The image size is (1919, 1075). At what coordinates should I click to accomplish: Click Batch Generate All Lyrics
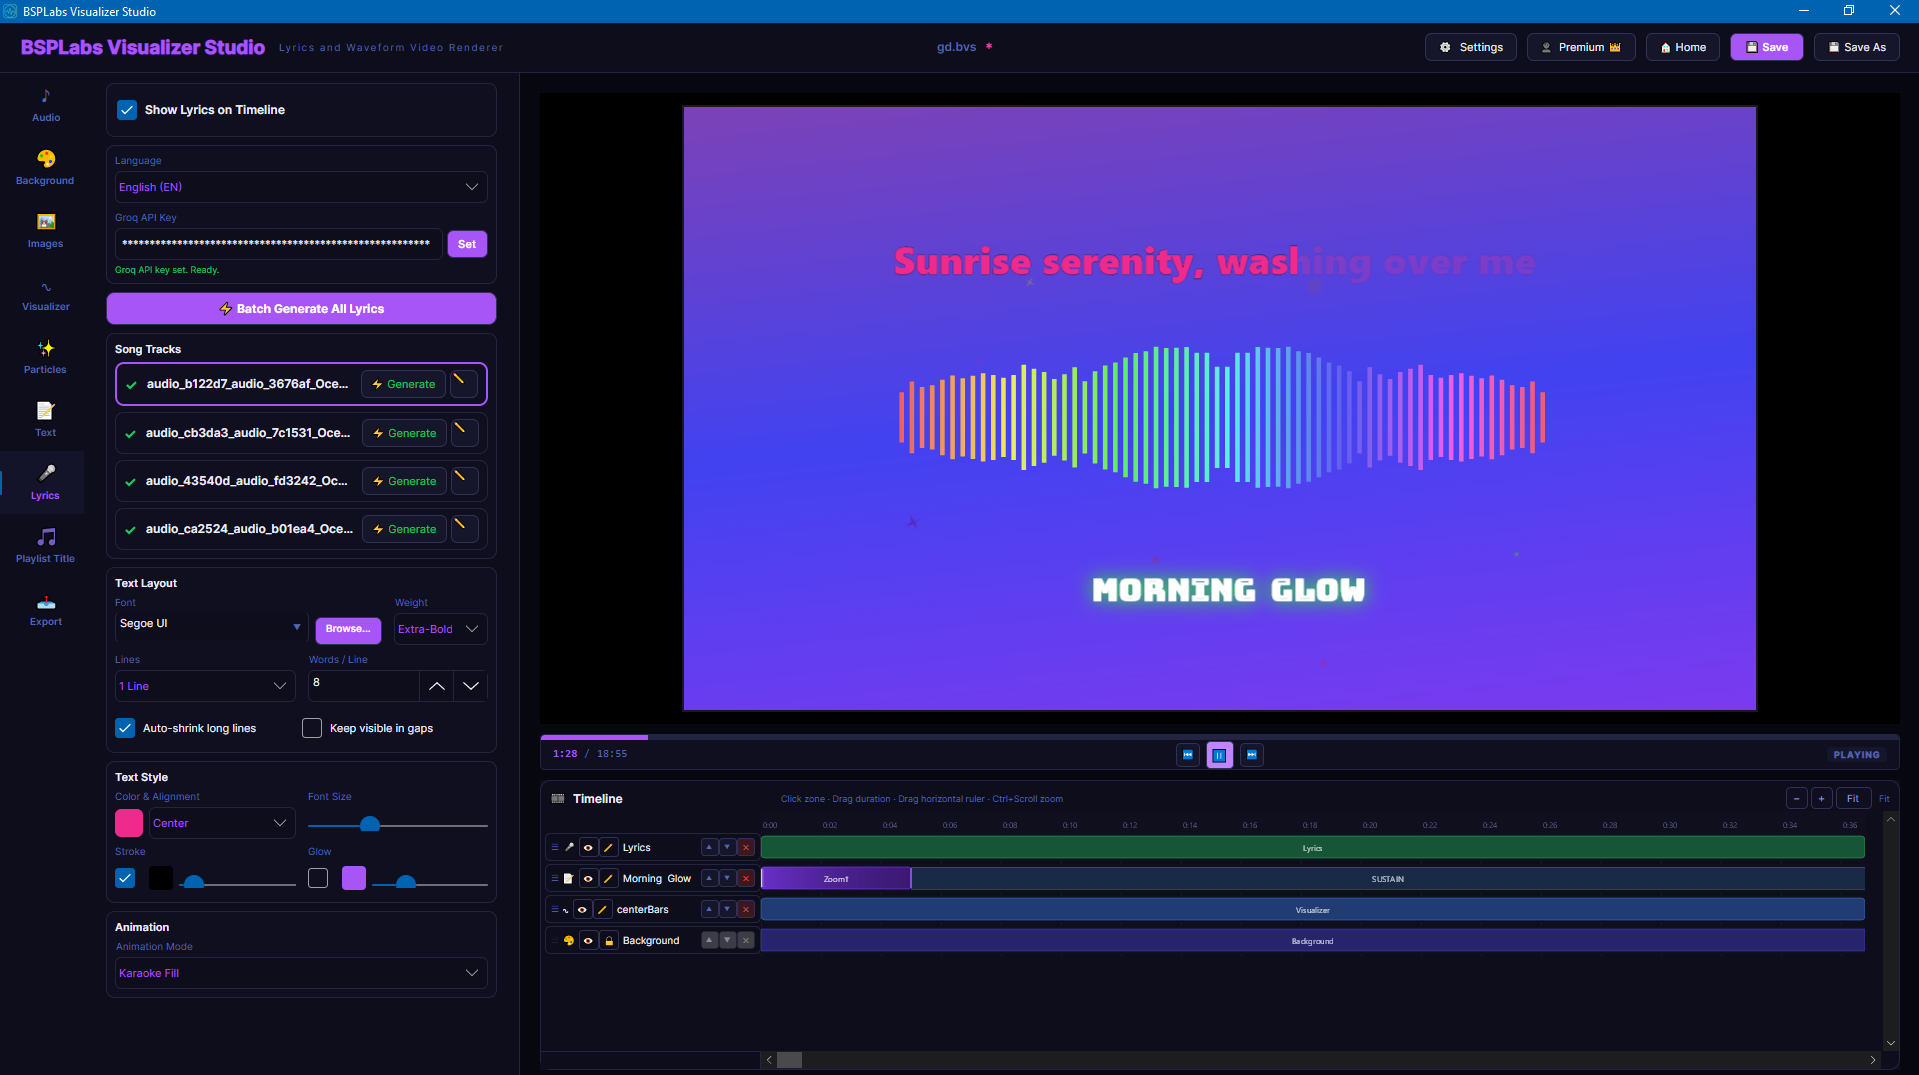301,308
